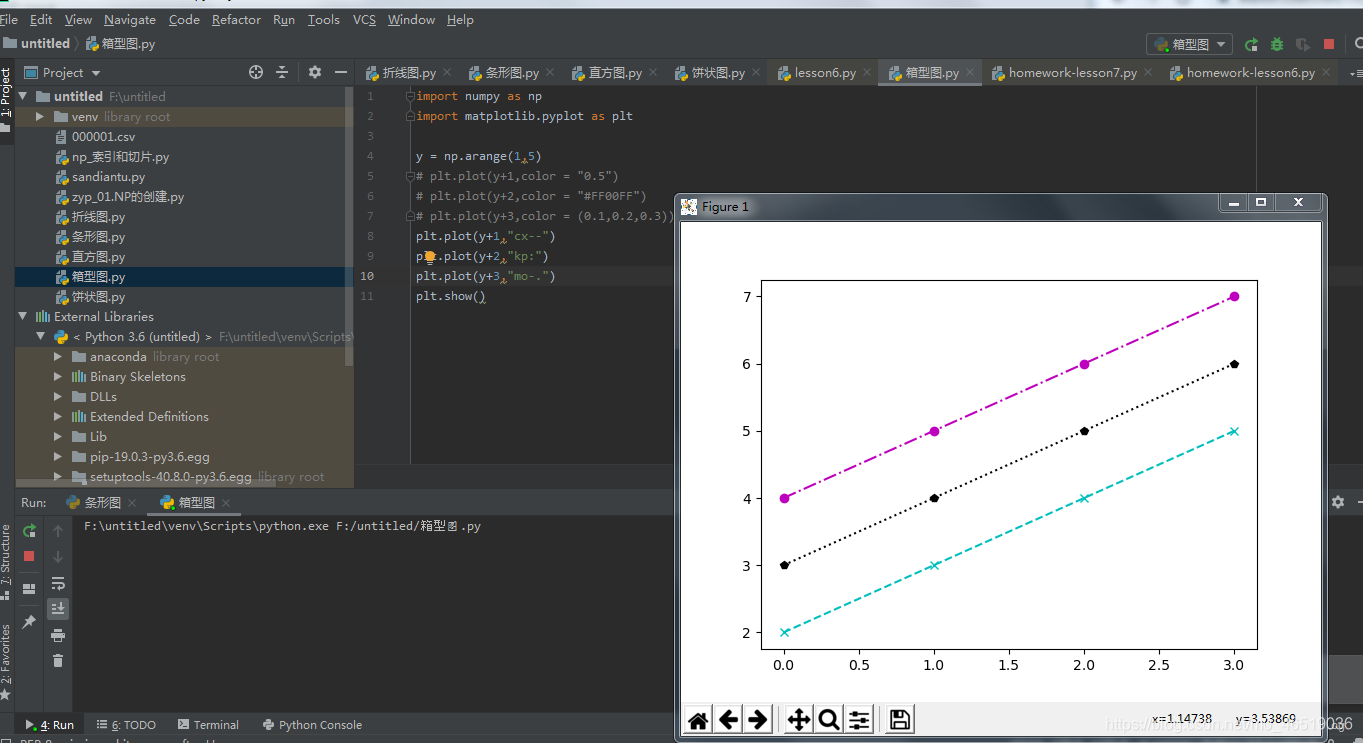Collapse the Python 3.6 (untitled) node
The width and height of the screenshot is (1363, 743).
[x=40, y=337]
